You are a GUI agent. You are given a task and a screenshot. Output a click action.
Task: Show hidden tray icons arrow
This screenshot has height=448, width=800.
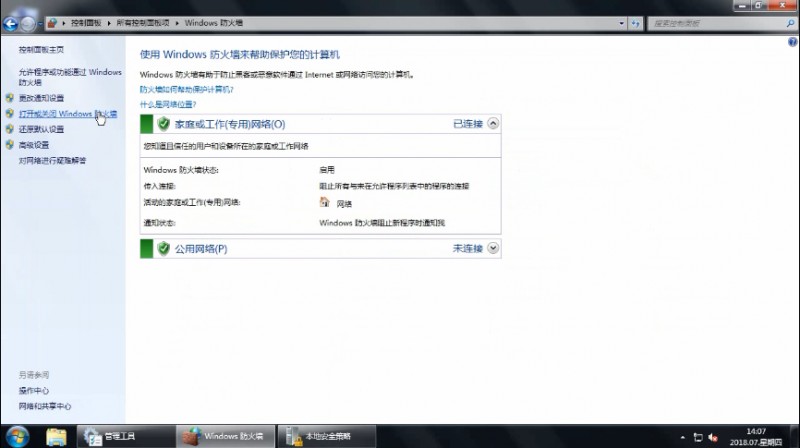683,437
